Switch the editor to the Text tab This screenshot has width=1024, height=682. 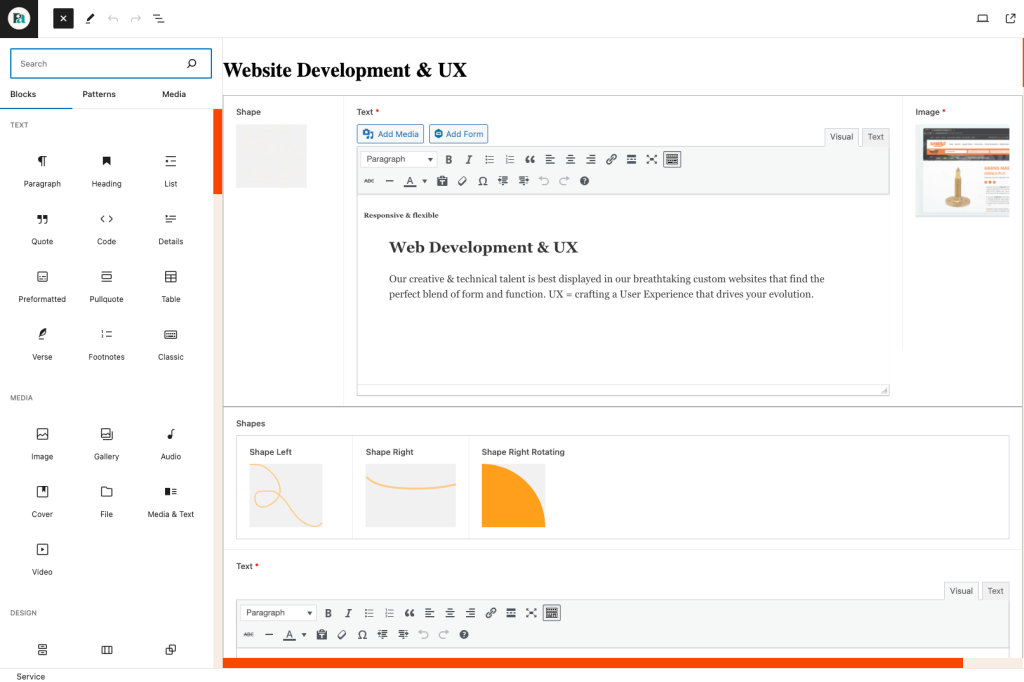pyautogui.click(x=875, y=136)
